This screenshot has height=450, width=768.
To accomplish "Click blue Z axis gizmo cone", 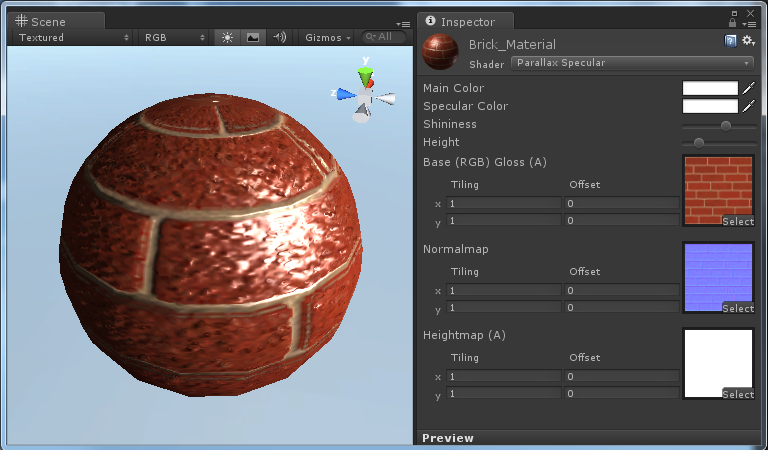I will (346, 94).
